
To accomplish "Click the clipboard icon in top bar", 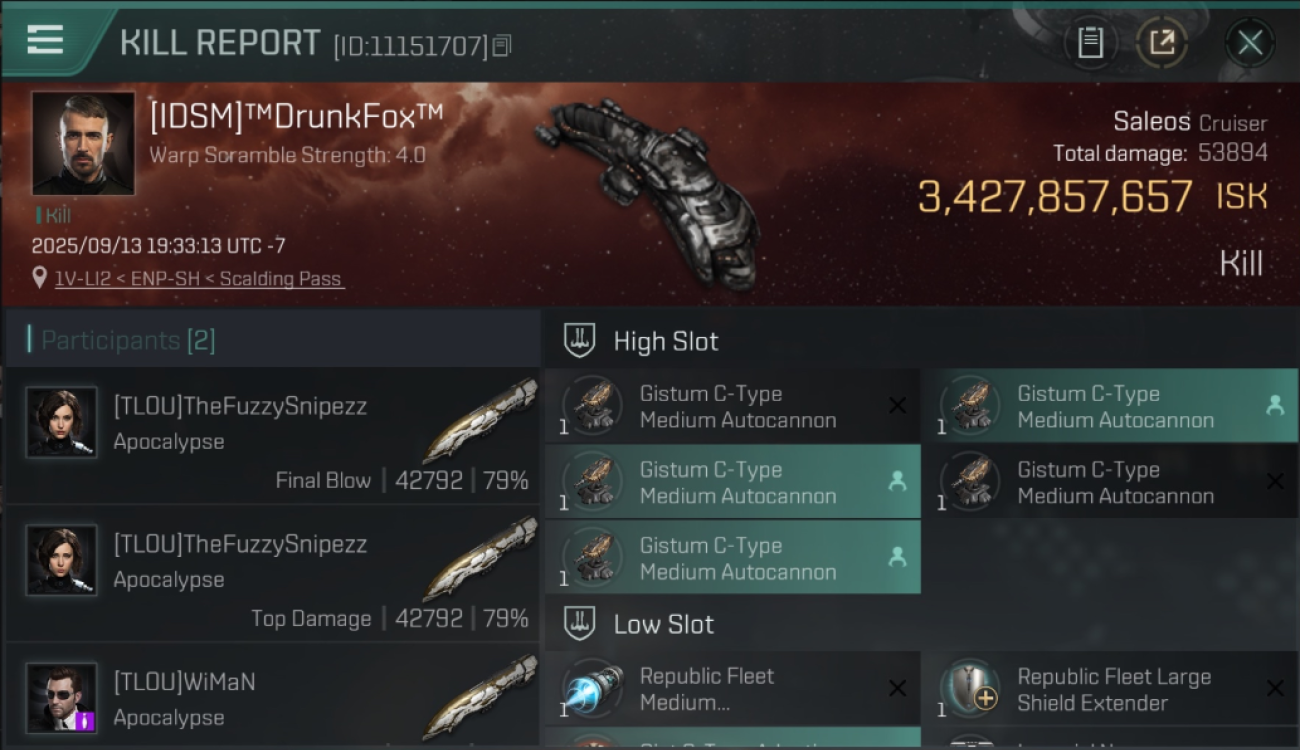I will 1090,43.
